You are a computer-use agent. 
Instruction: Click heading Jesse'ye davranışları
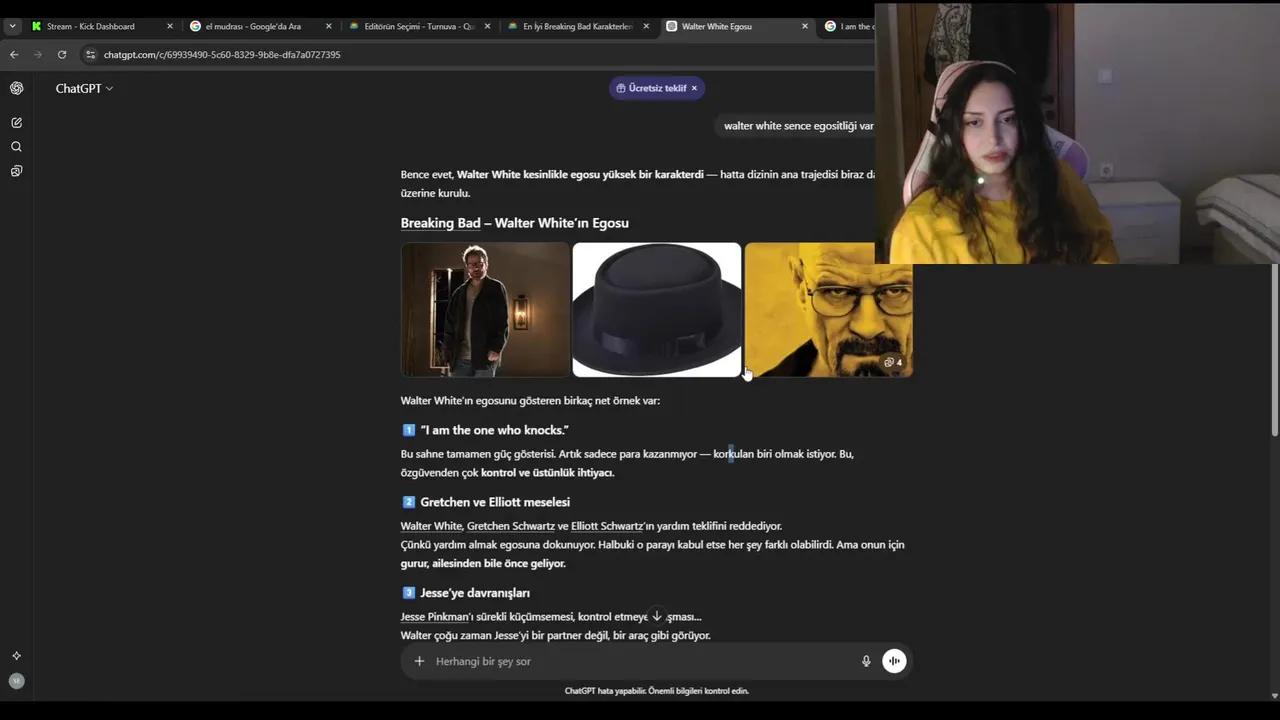(x=475, y=593)
